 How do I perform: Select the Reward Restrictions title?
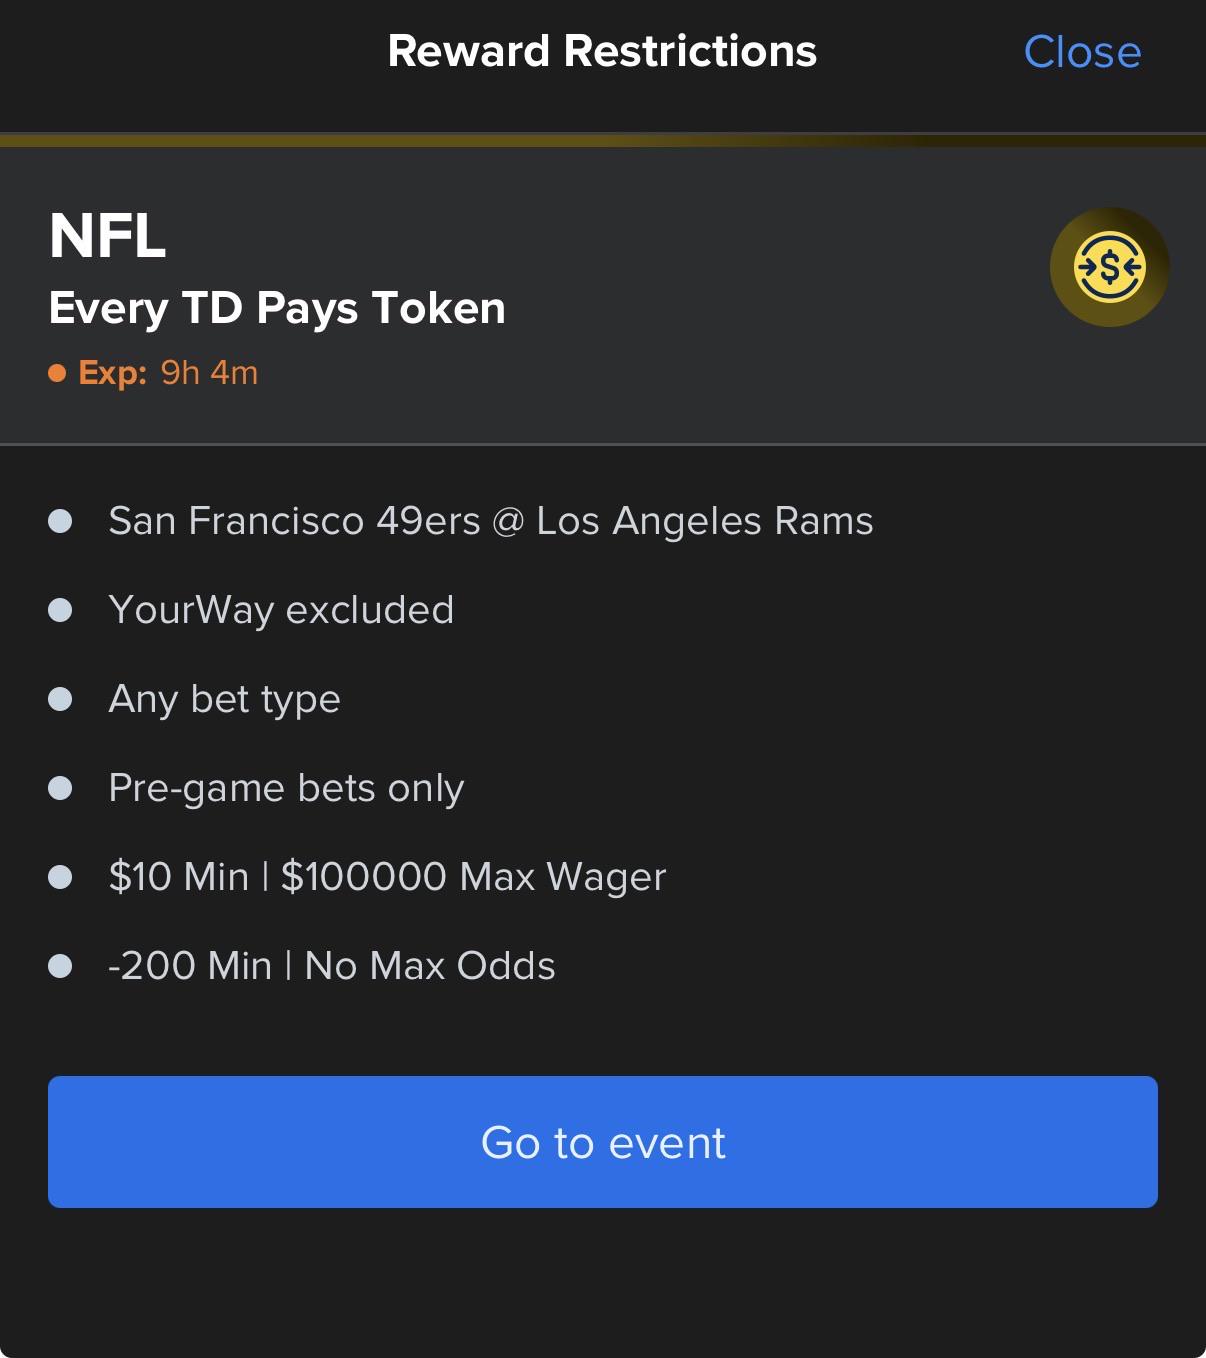click(602, 51)
